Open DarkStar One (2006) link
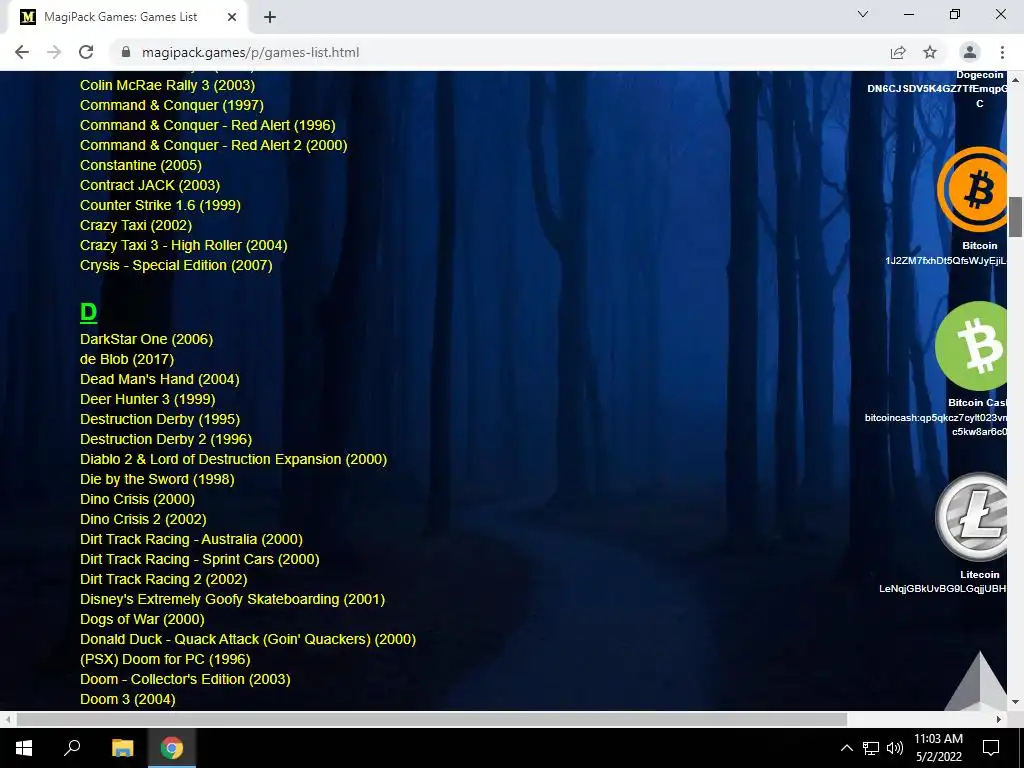This screenshot has height=768, width=1024. (146, 339)
